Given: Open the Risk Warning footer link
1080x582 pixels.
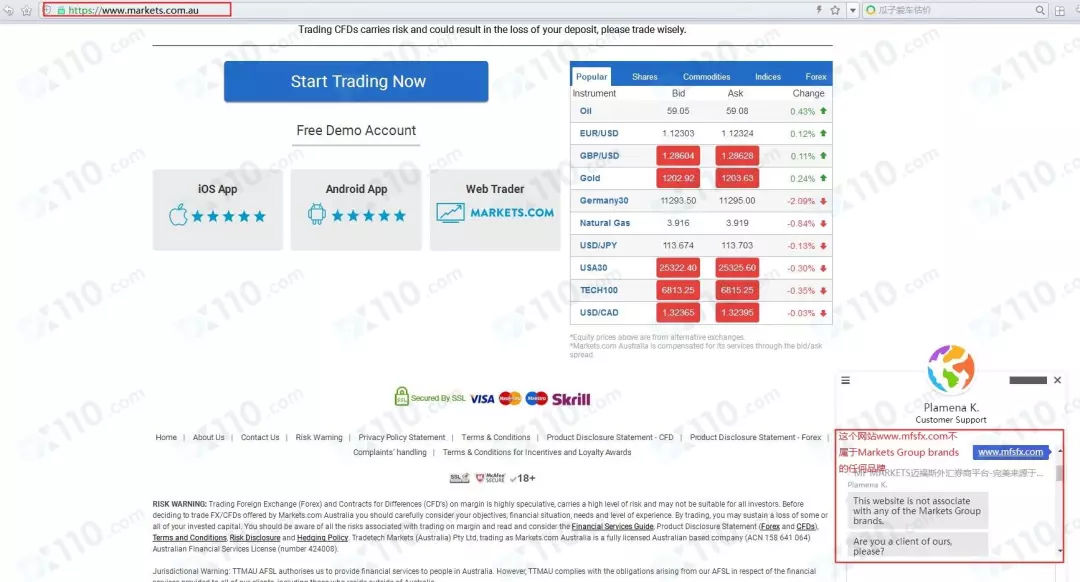Looking at the screenshot, I should tap(319, 437).
